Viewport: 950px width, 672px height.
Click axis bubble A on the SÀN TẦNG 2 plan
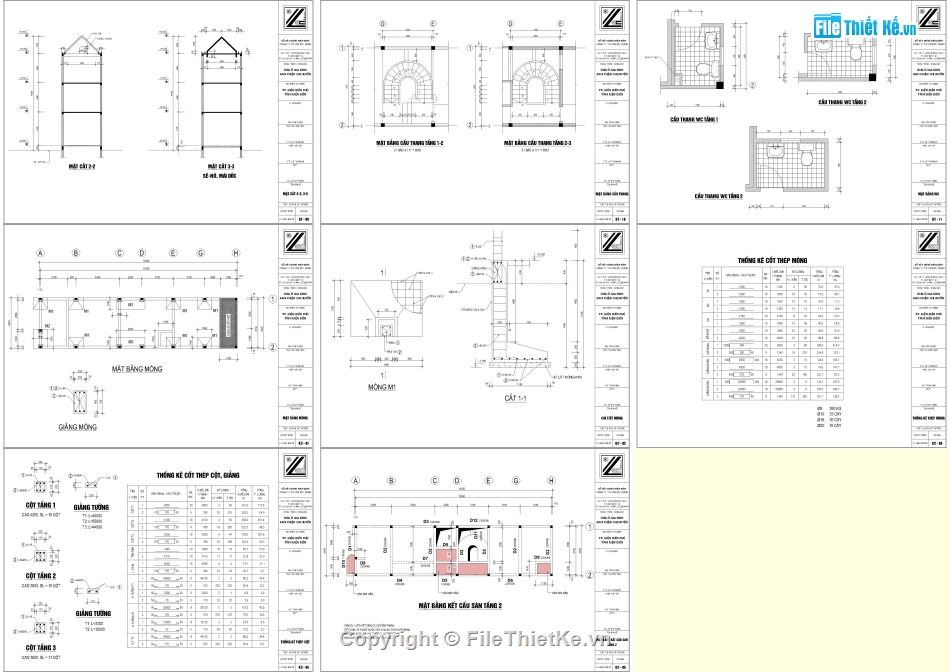(356, 481)
